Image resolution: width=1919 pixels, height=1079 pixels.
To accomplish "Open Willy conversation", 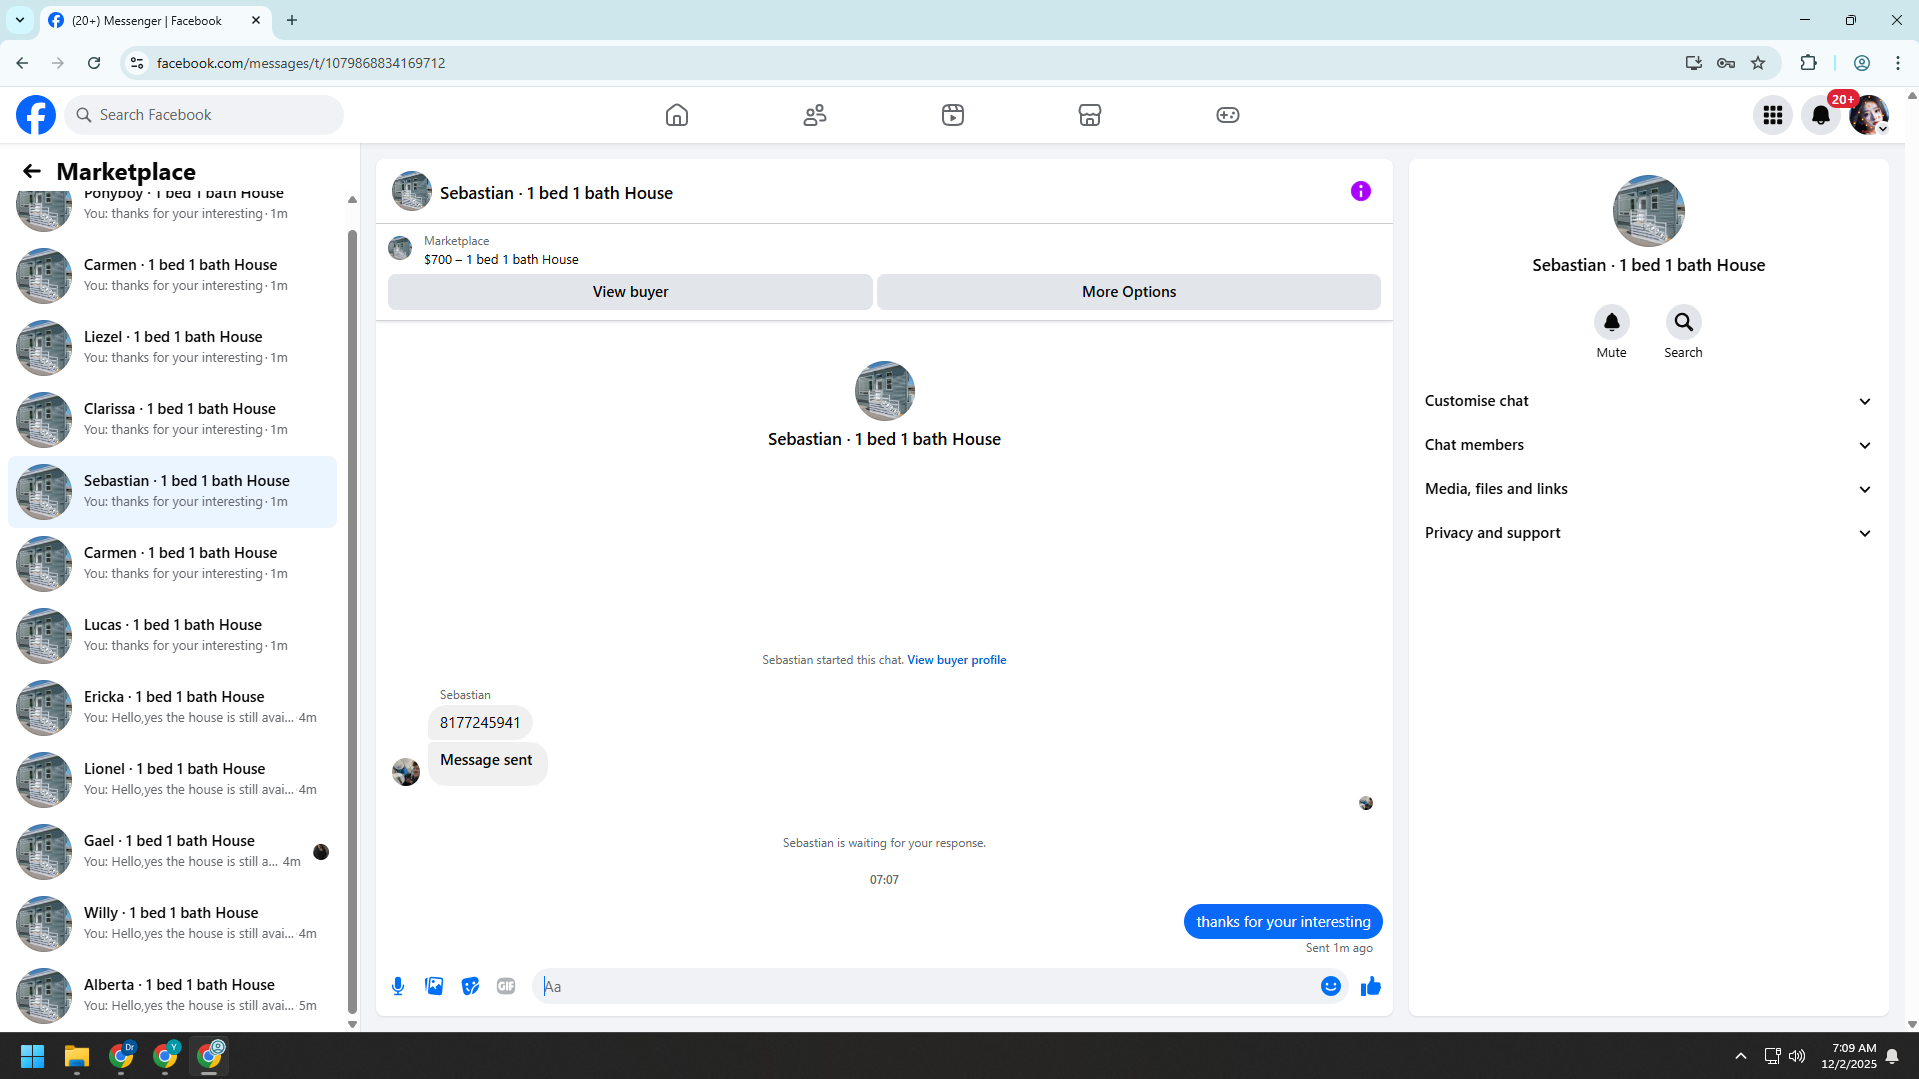I will click(x=172, y=923).
